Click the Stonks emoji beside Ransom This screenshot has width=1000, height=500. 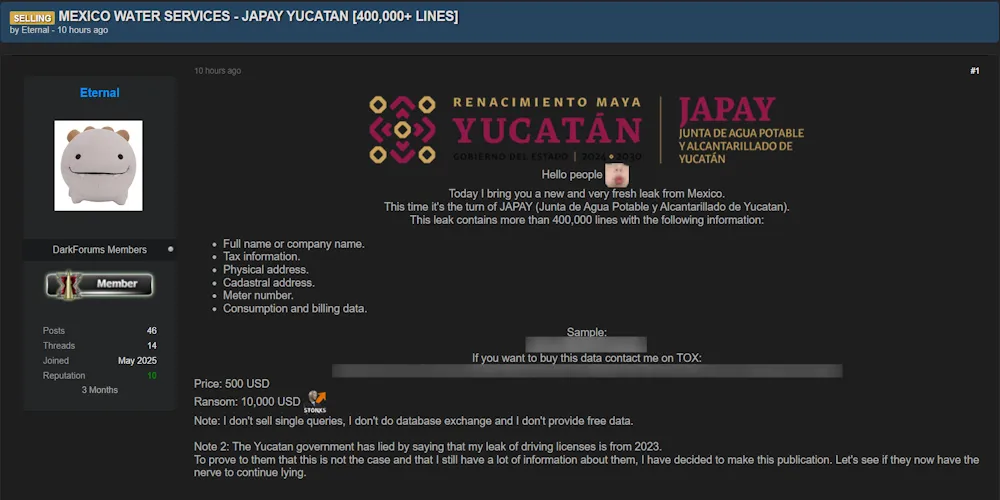click(x=315, y=402)
